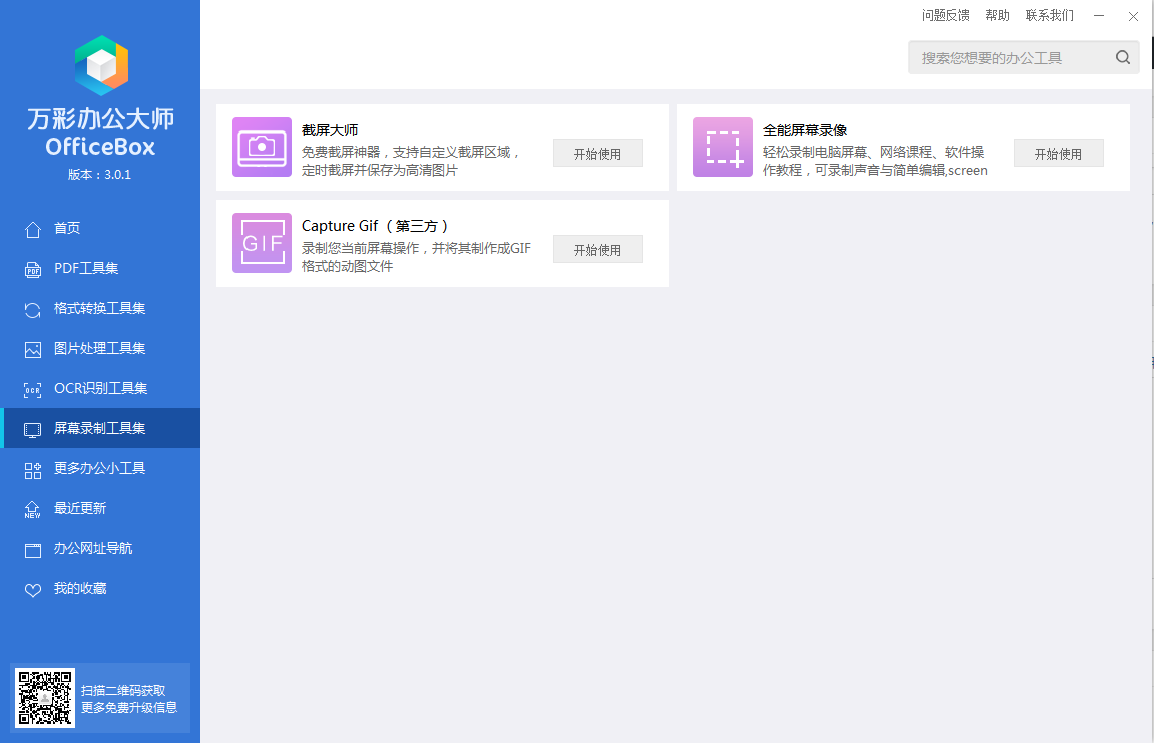
Task: Open 图片处理工具集 section
Action: click(99, 349)
